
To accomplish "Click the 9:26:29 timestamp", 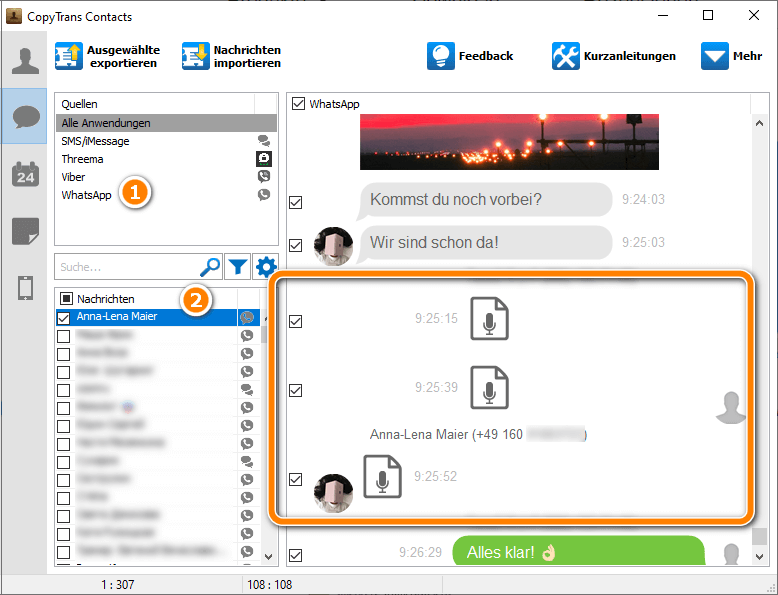I will [x=420, y=552].
